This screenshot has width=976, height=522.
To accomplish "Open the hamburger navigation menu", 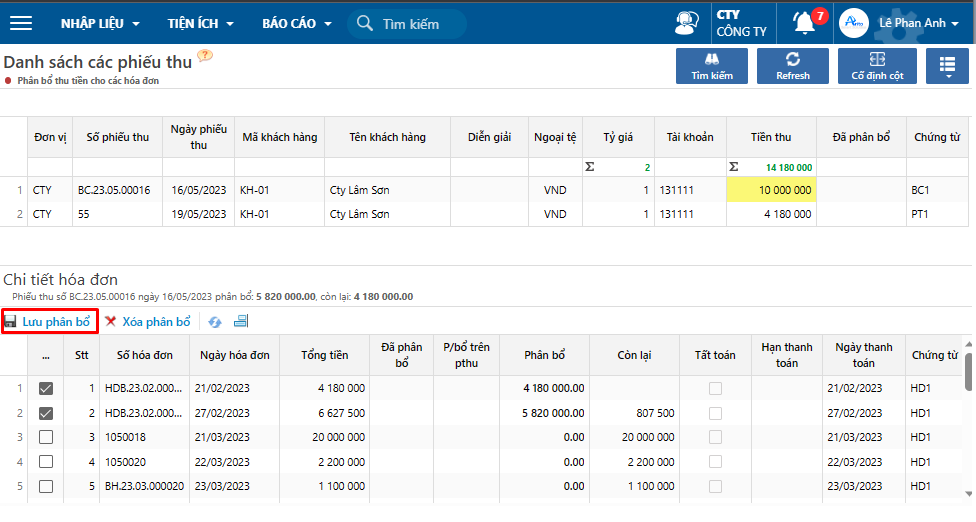I will (x=20, y=23).
